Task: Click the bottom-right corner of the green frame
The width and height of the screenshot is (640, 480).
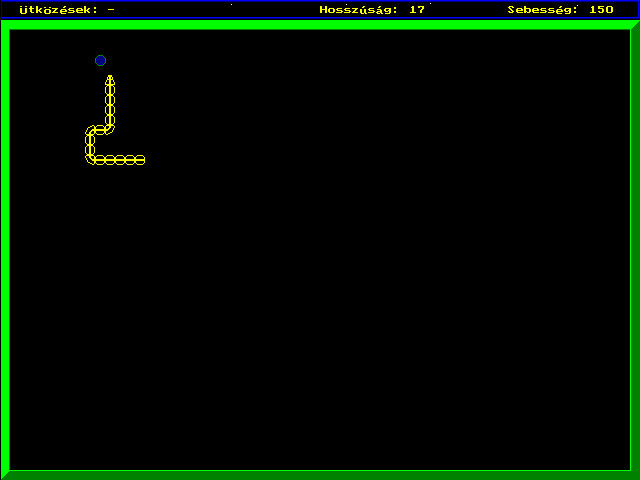Action: (635, 474)
